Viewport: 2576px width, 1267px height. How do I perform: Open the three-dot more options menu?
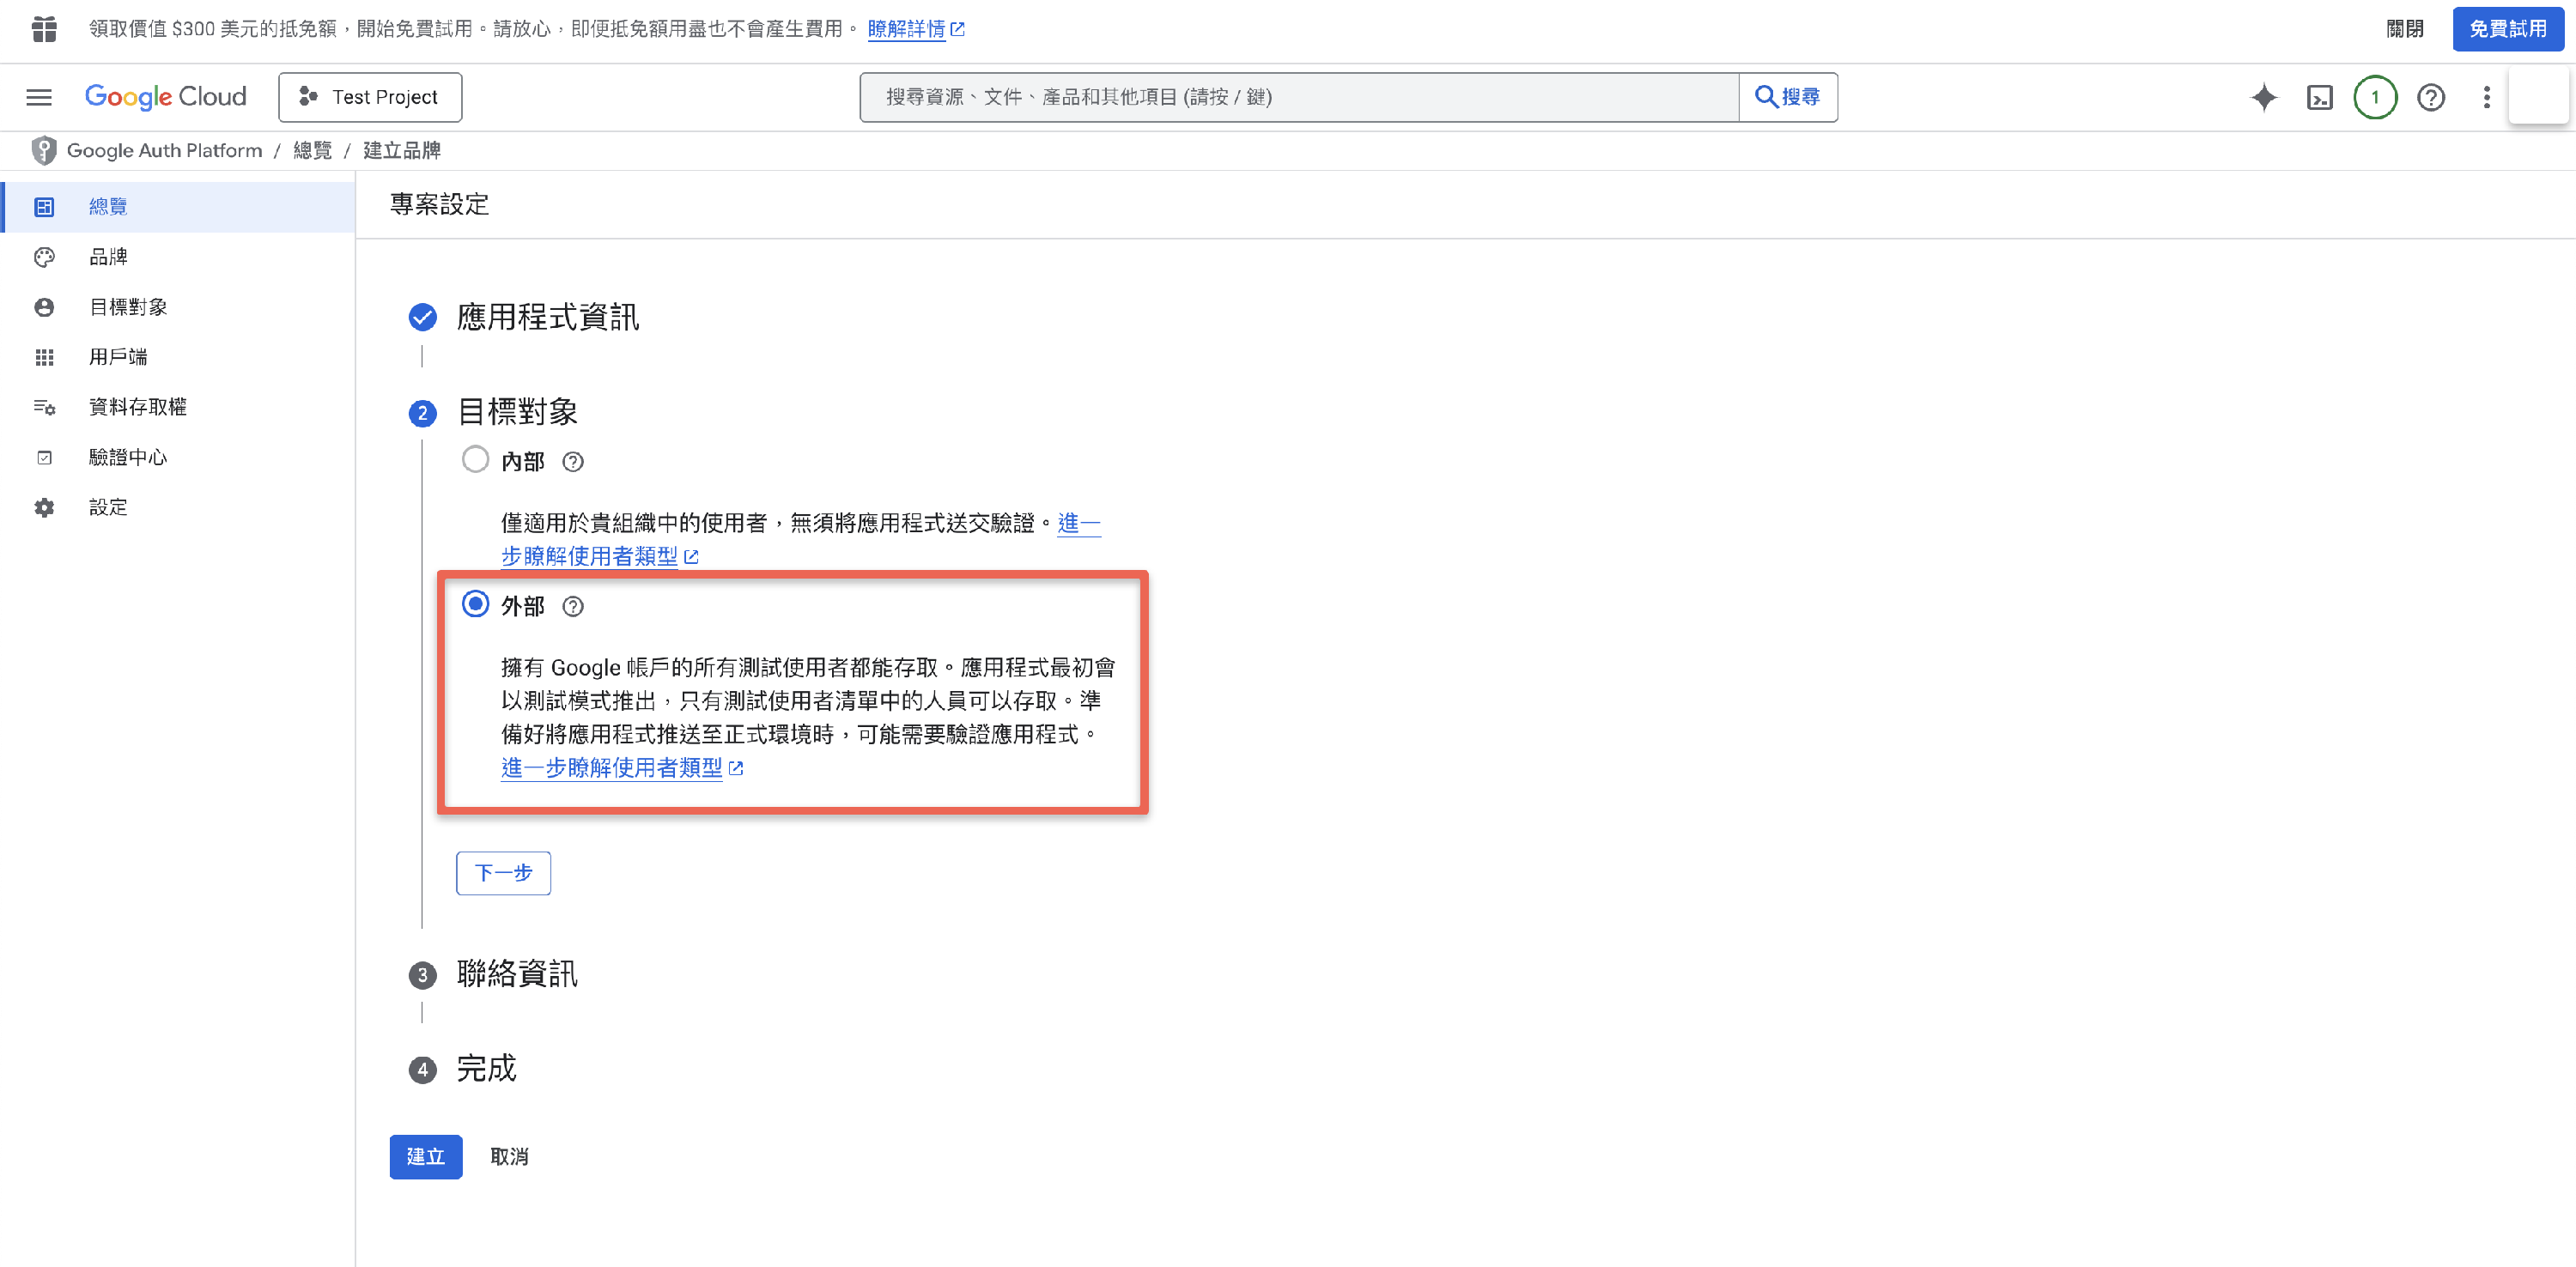2487,97
